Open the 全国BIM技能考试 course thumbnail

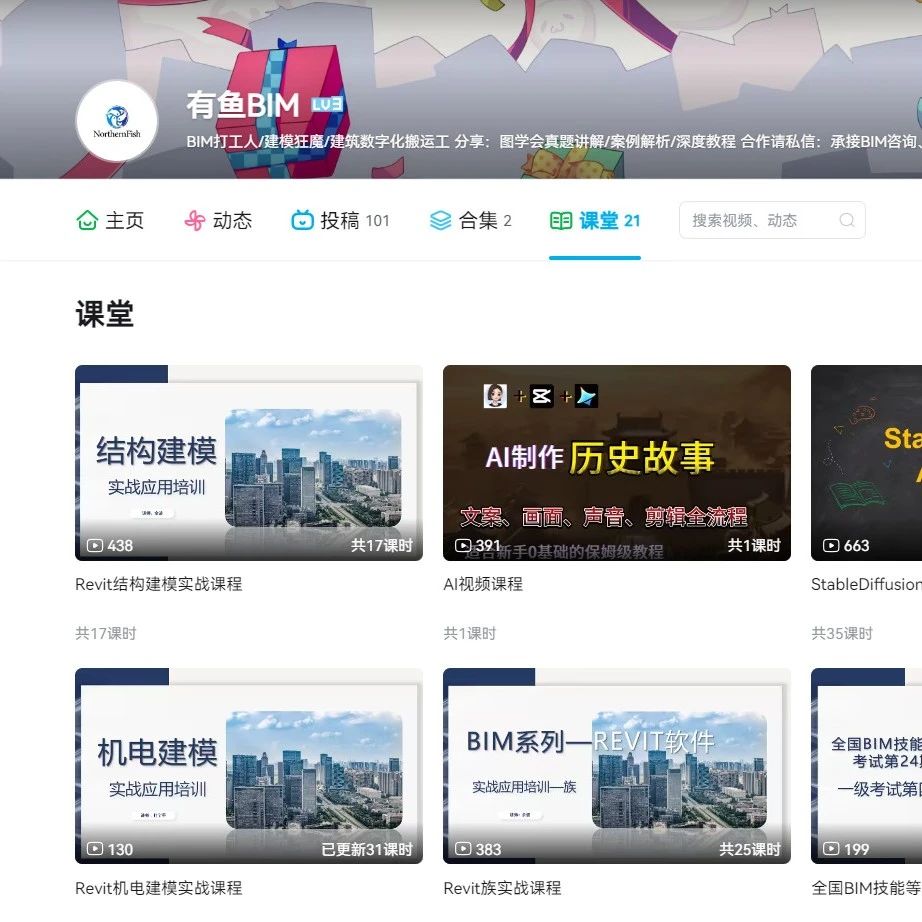(867, 766)
